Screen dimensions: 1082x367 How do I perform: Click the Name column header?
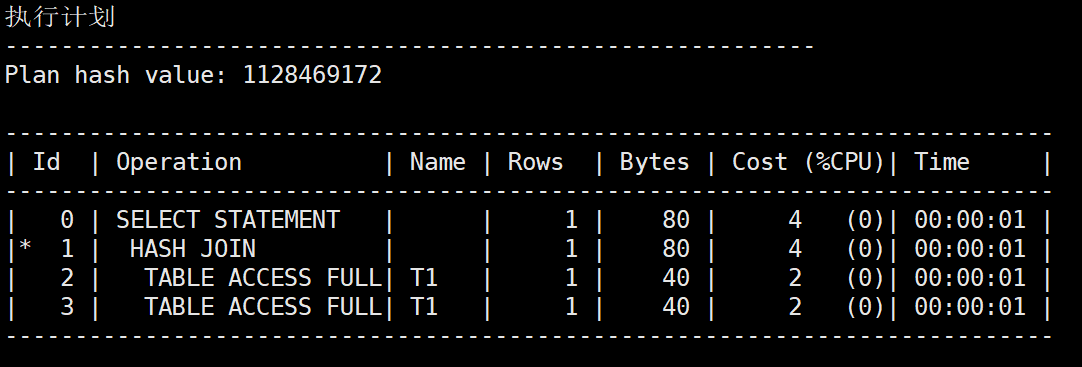click(437, 162)
